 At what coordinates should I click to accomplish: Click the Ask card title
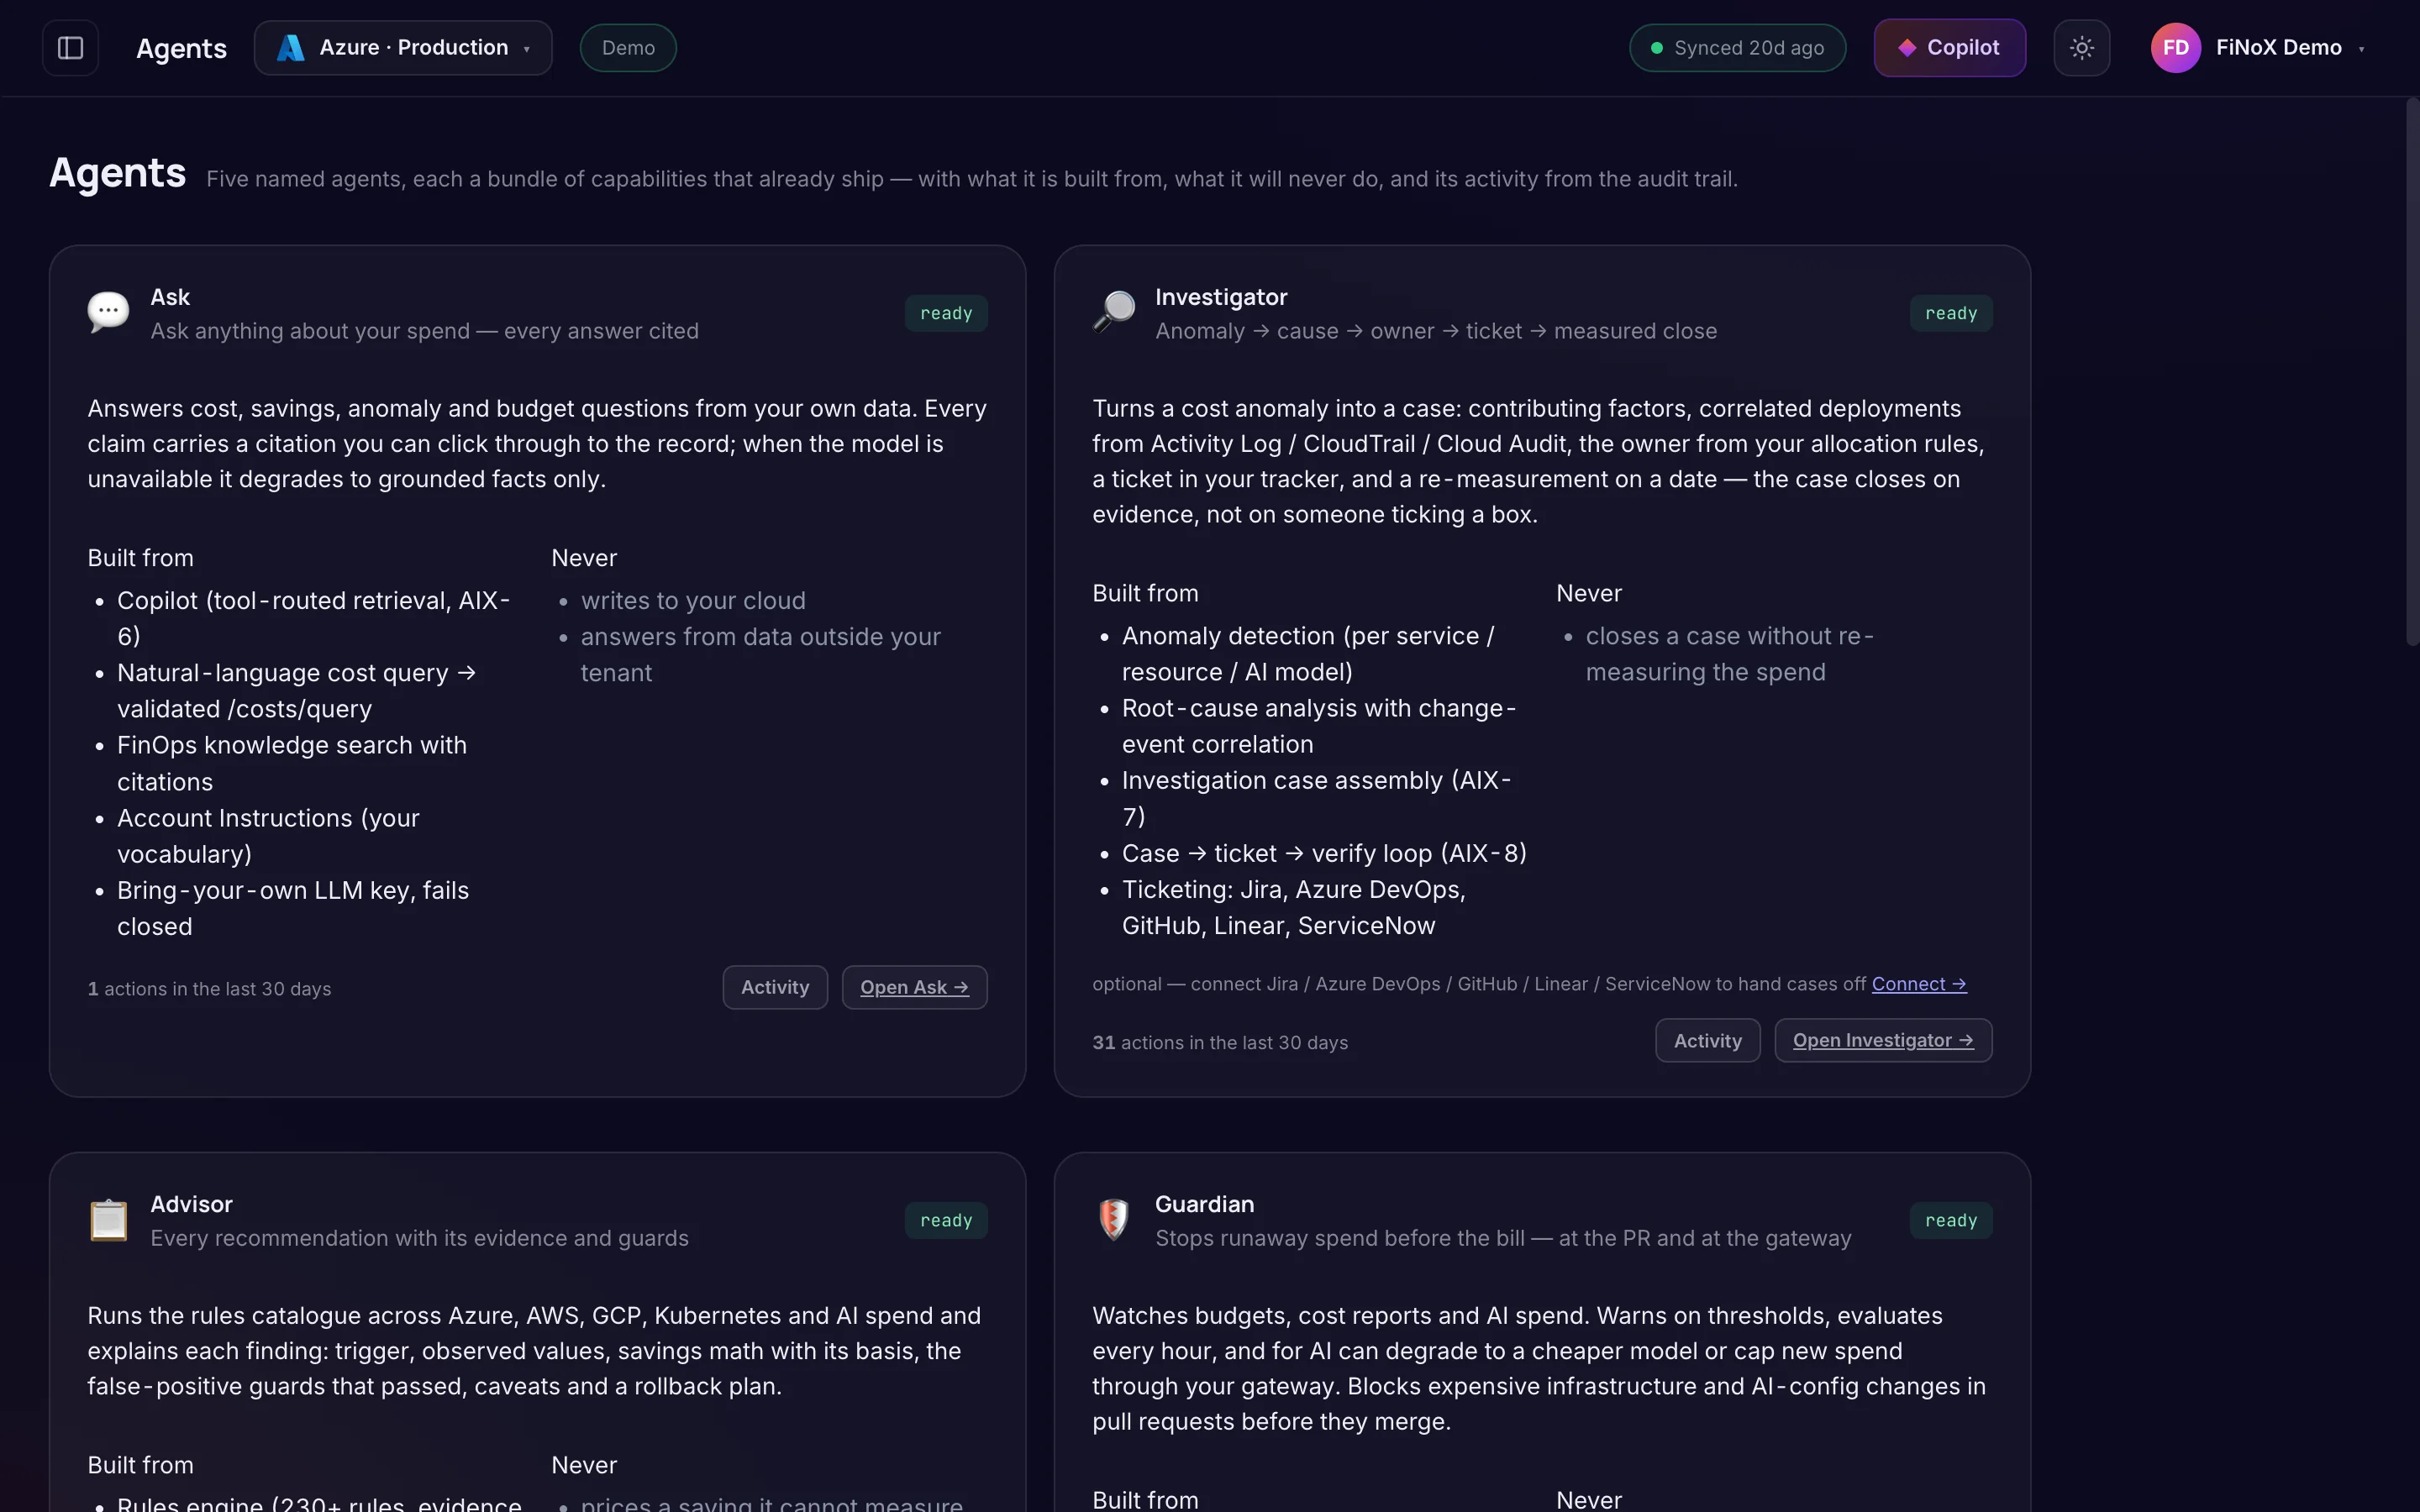[170, 297]
